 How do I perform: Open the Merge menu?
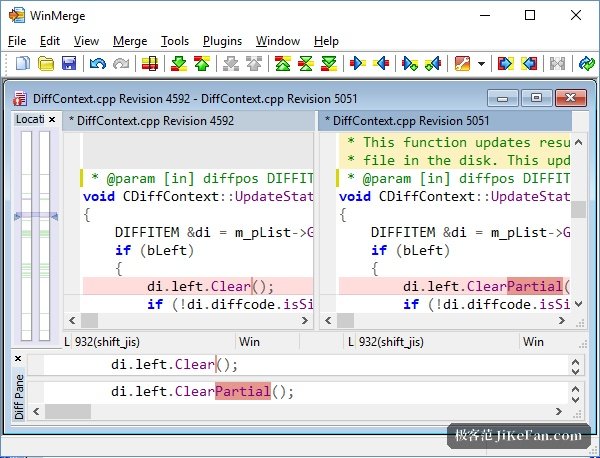point(130,41)
